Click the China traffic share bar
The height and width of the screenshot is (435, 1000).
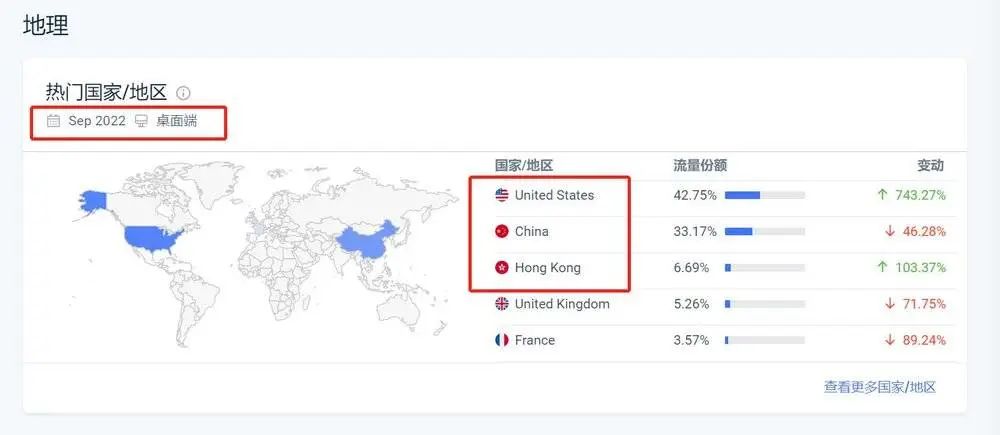pos(764,231)
